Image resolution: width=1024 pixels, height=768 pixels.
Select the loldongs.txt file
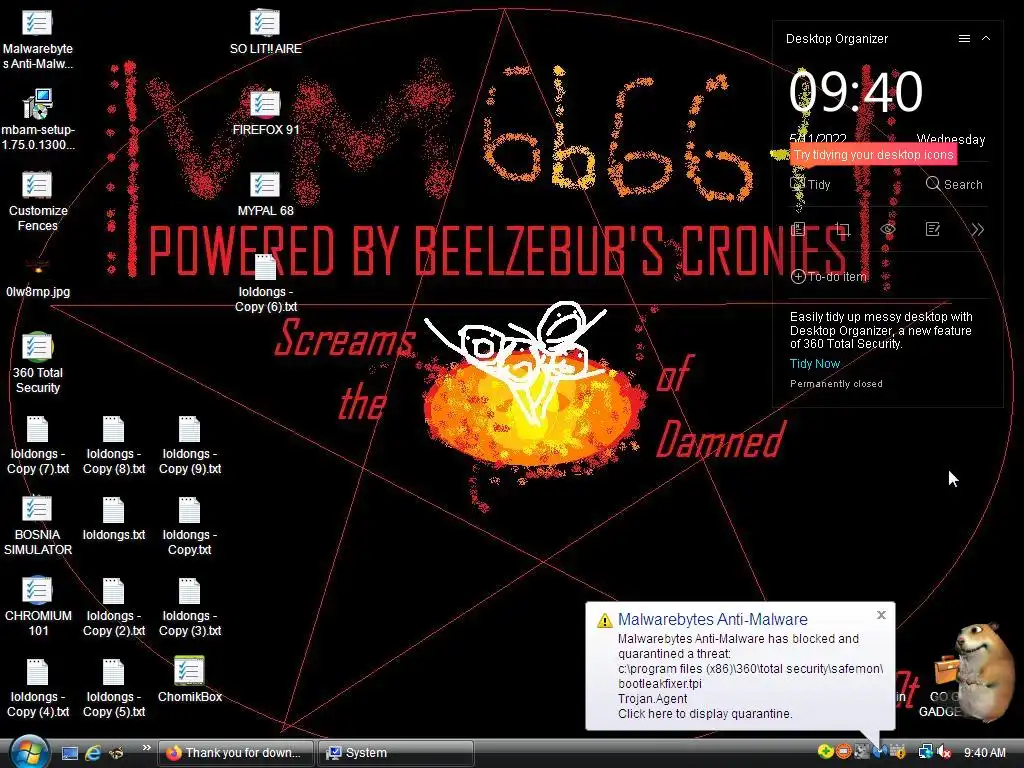coord(114,519)
